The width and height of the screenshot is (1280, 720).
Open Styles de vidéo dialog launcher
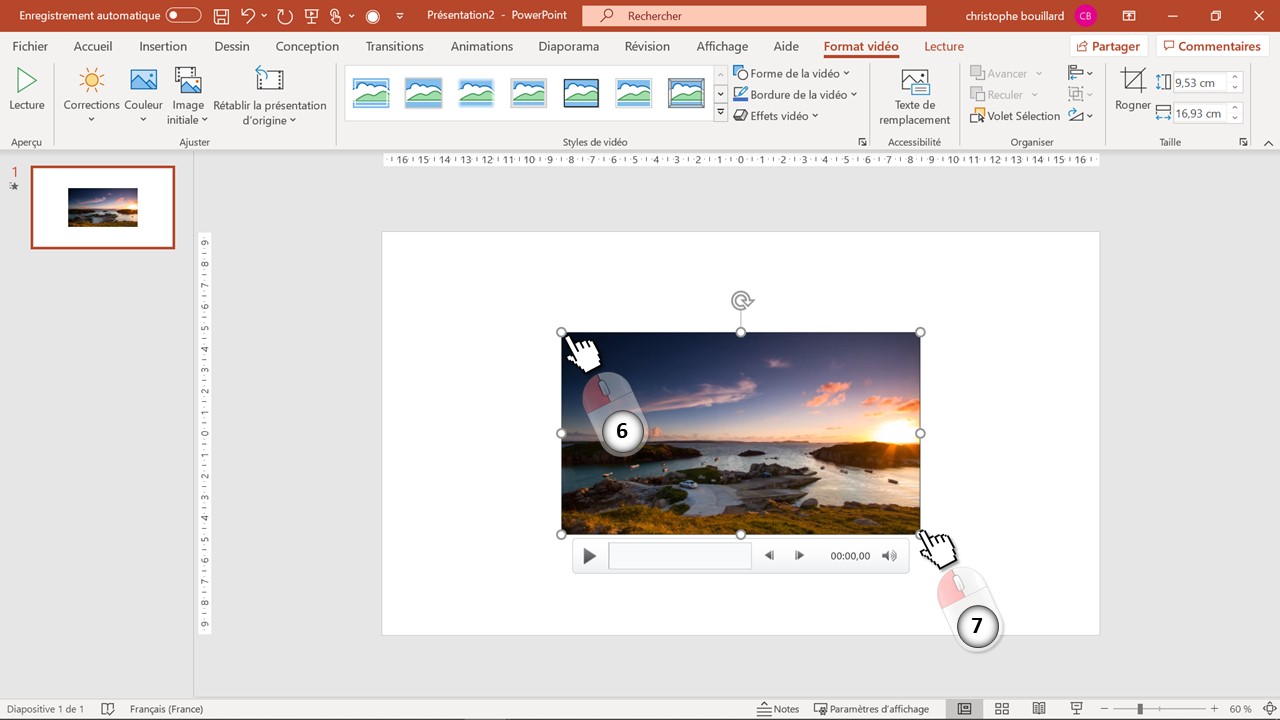(x=862, y=142)
